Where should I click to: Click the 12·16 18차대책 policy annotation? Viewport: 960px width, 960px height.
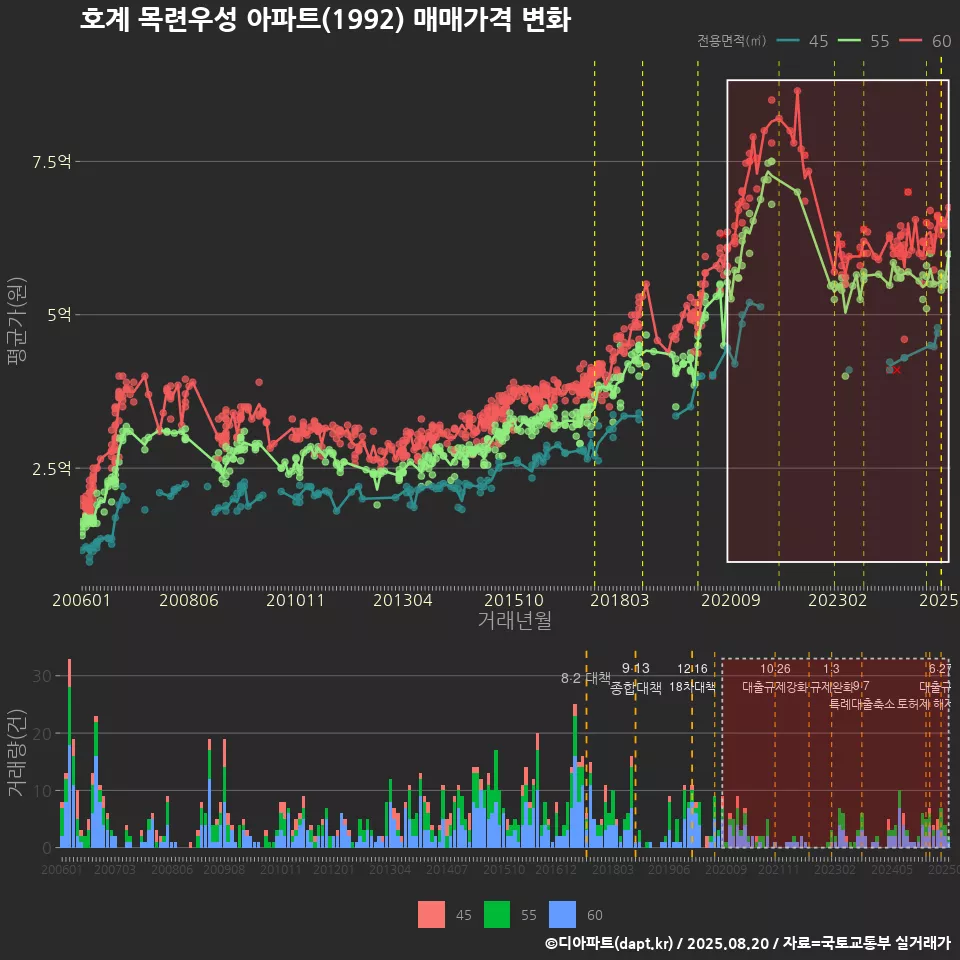(x=692, y=678)
